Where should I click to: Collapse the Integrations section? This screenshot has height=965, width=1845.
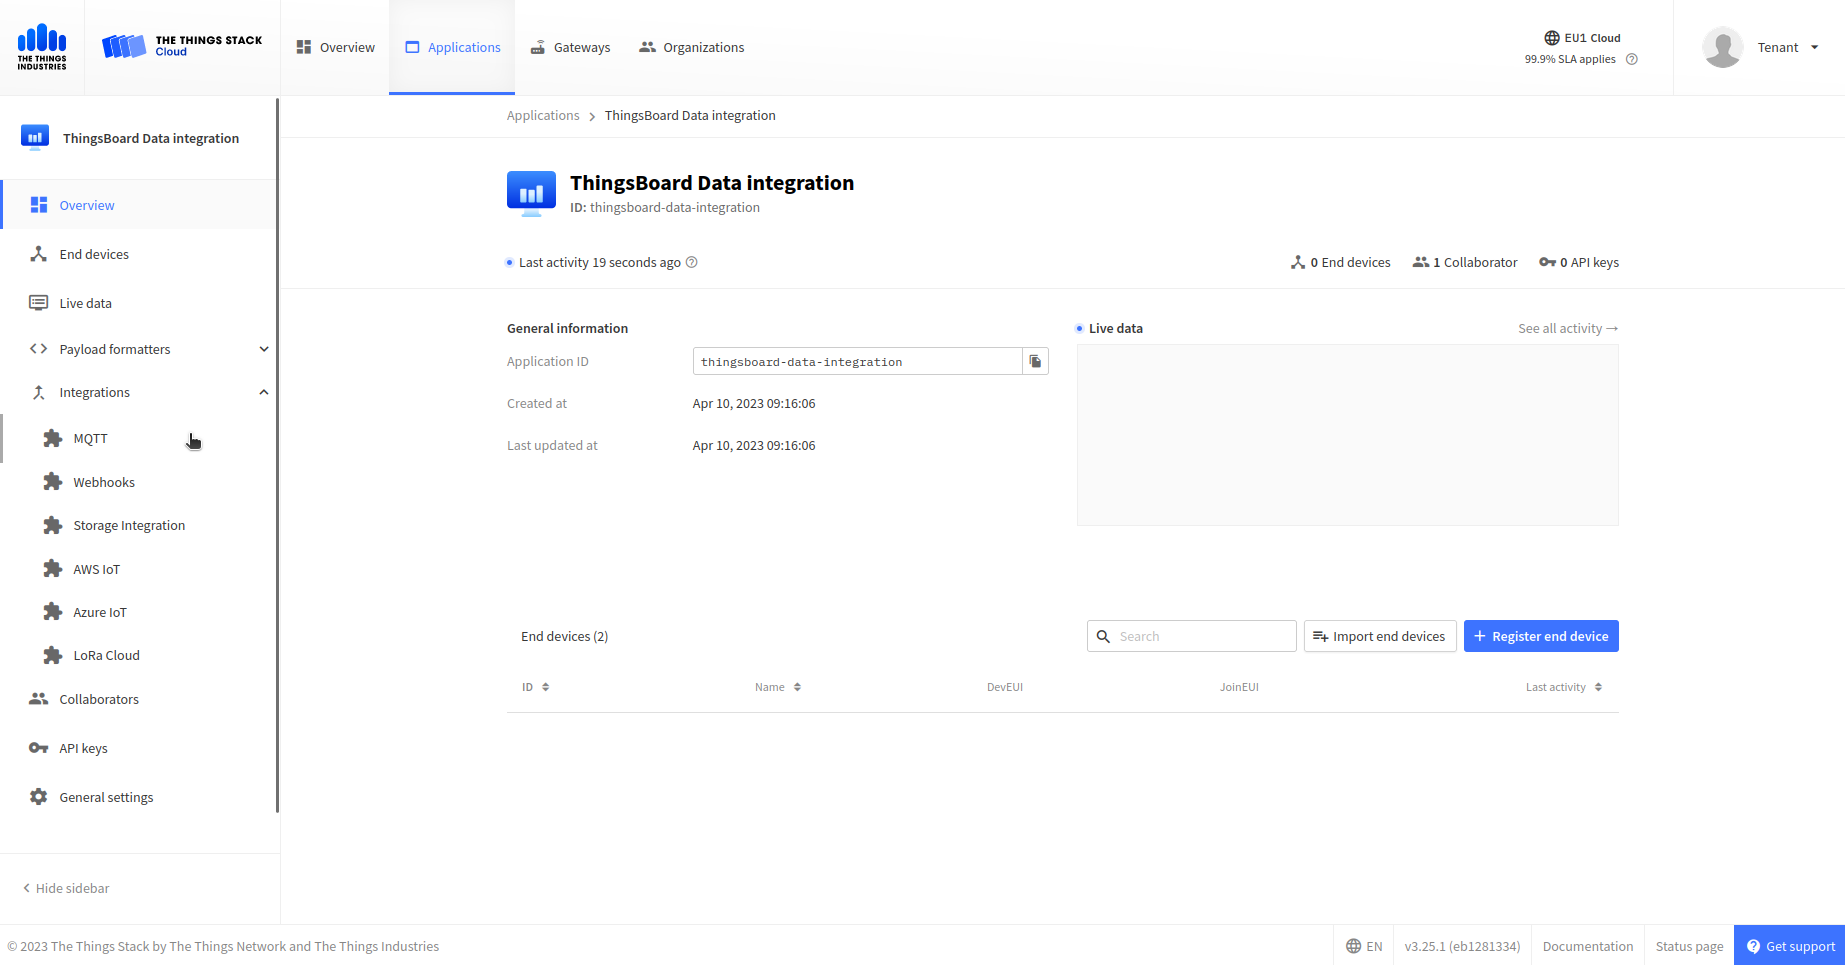pos(264,392)
